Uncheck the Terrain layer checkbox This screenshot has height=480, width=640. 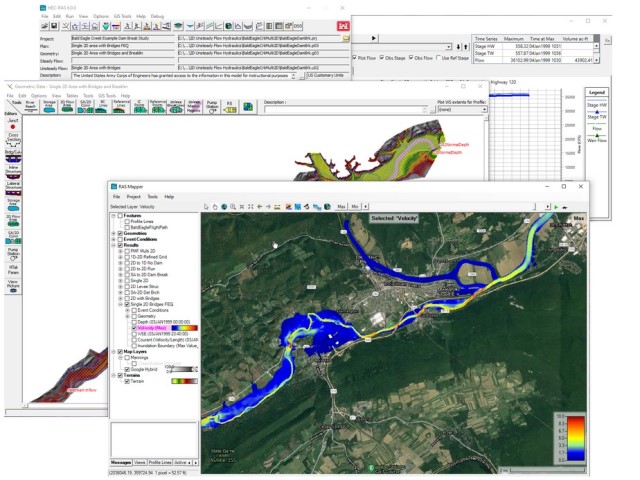pos(127,381)
